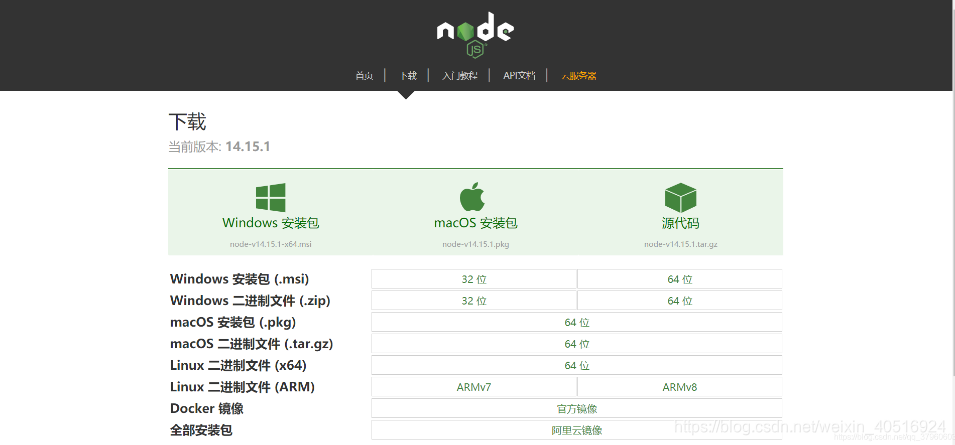Download 64 位 macOS 二进制文件 (.tar.gz)
The height and width of the screenshot is (445, 955).
pyautogui.click(x=577, y=344)
